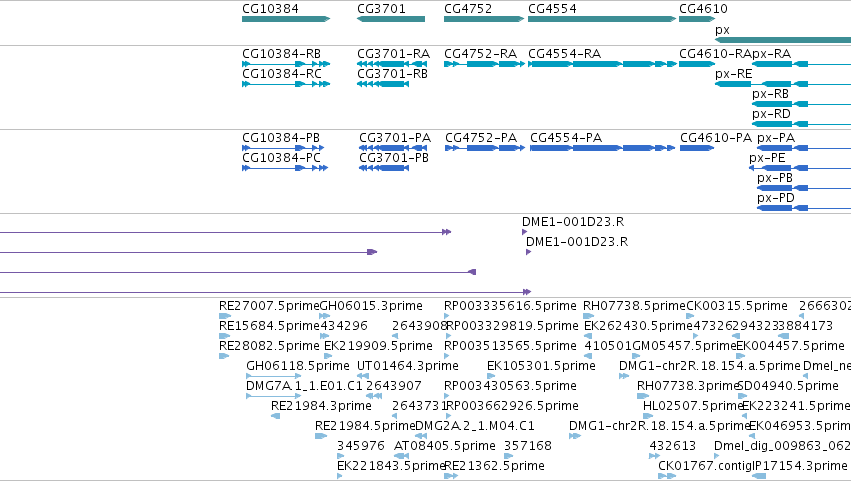Viewport: 851px width, 481px height.
Task: Click the RP003662926.5prime EST label
Action: click(511, 407)
